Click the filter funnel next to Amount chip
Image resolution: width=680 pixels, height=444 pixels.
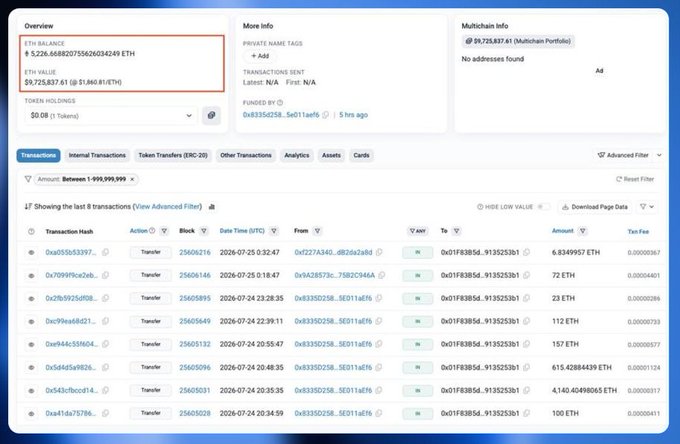tap(28, 179)
